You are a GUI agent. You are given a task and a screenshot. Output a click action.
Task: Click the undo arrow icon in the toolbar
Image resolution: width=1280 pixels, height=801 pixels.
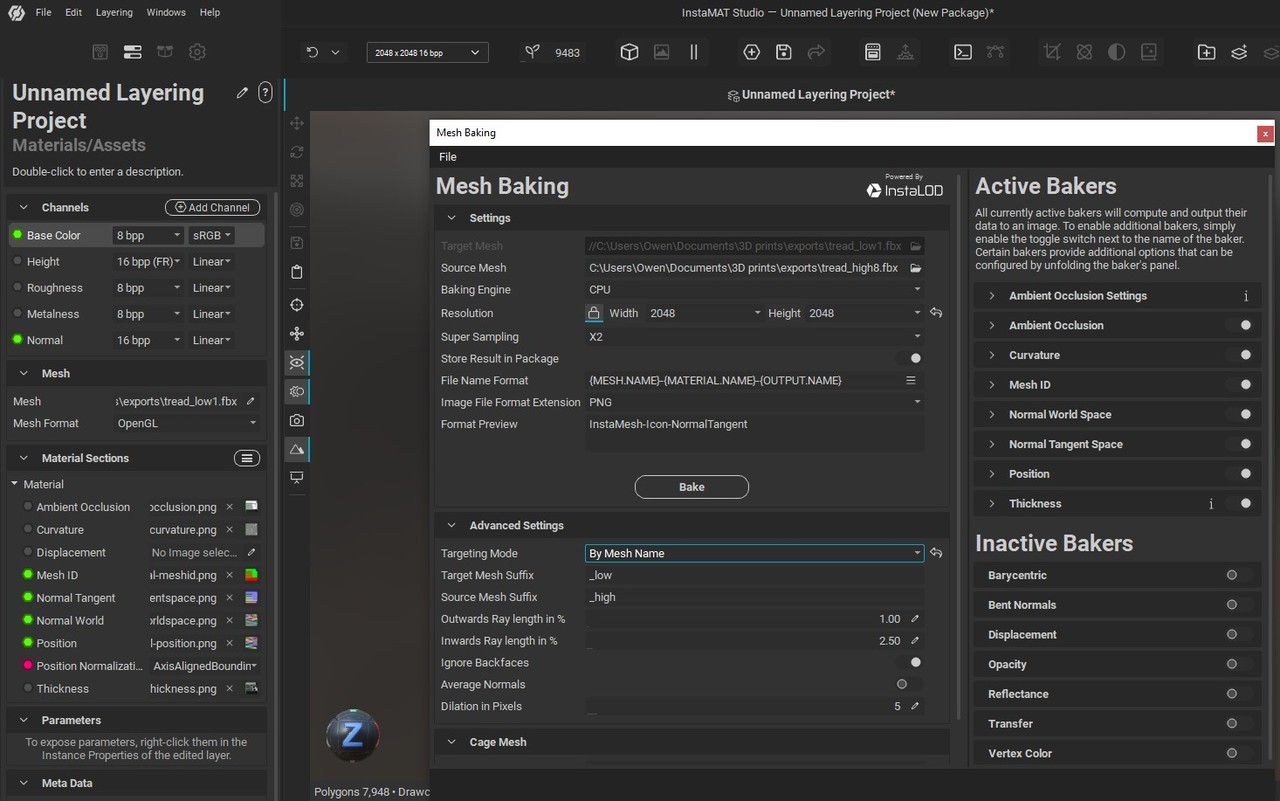coord(312,52)
